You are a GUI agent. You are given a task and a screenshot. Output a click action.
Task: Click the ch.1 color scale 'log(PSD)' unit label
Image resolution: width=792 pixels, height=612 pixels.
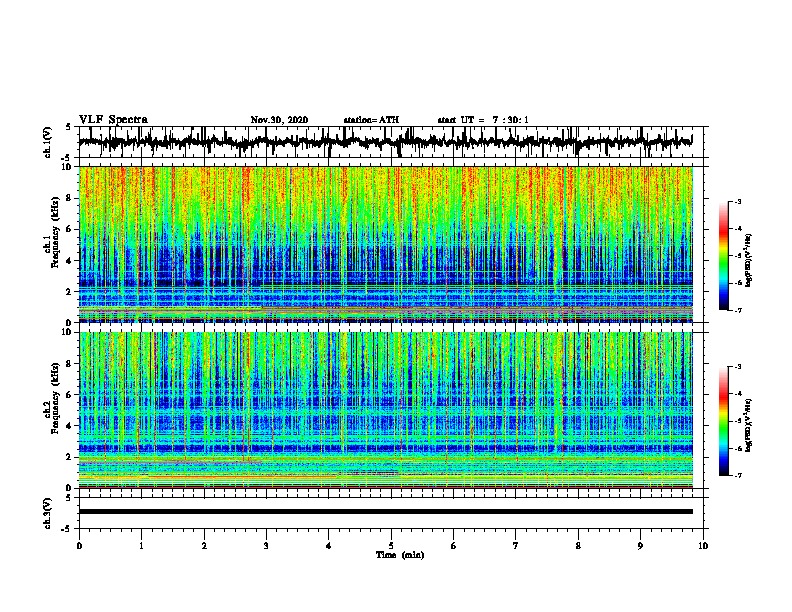pos(748,260)
